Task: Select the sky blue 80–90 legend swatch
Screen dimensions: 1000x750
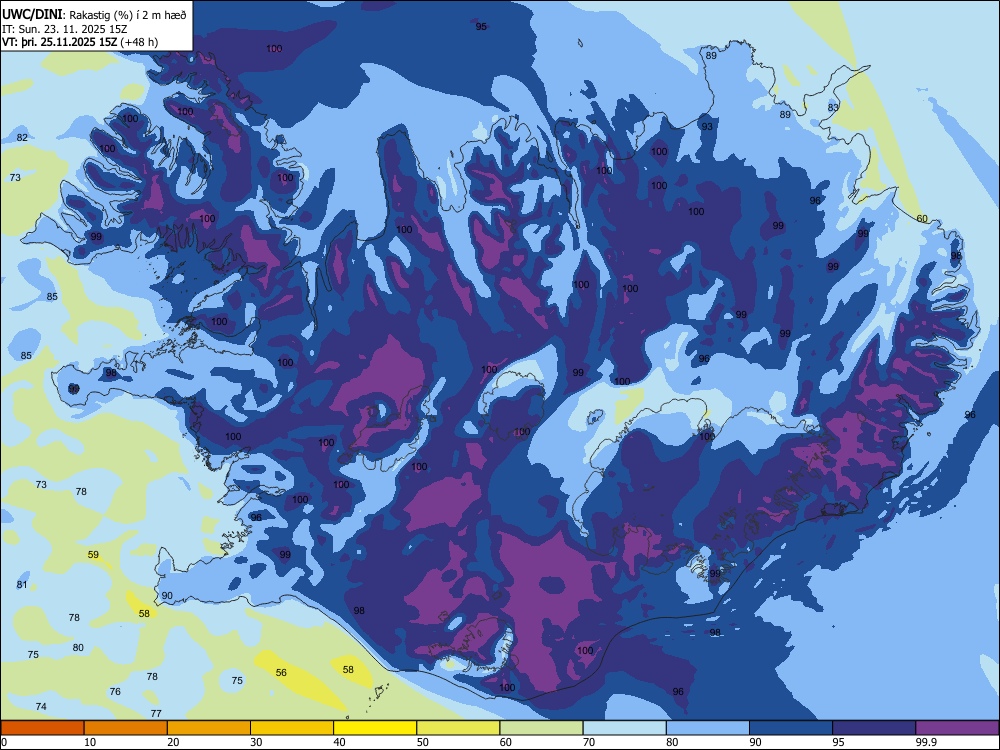Action: pyautogui.click(x=708, y=728)
